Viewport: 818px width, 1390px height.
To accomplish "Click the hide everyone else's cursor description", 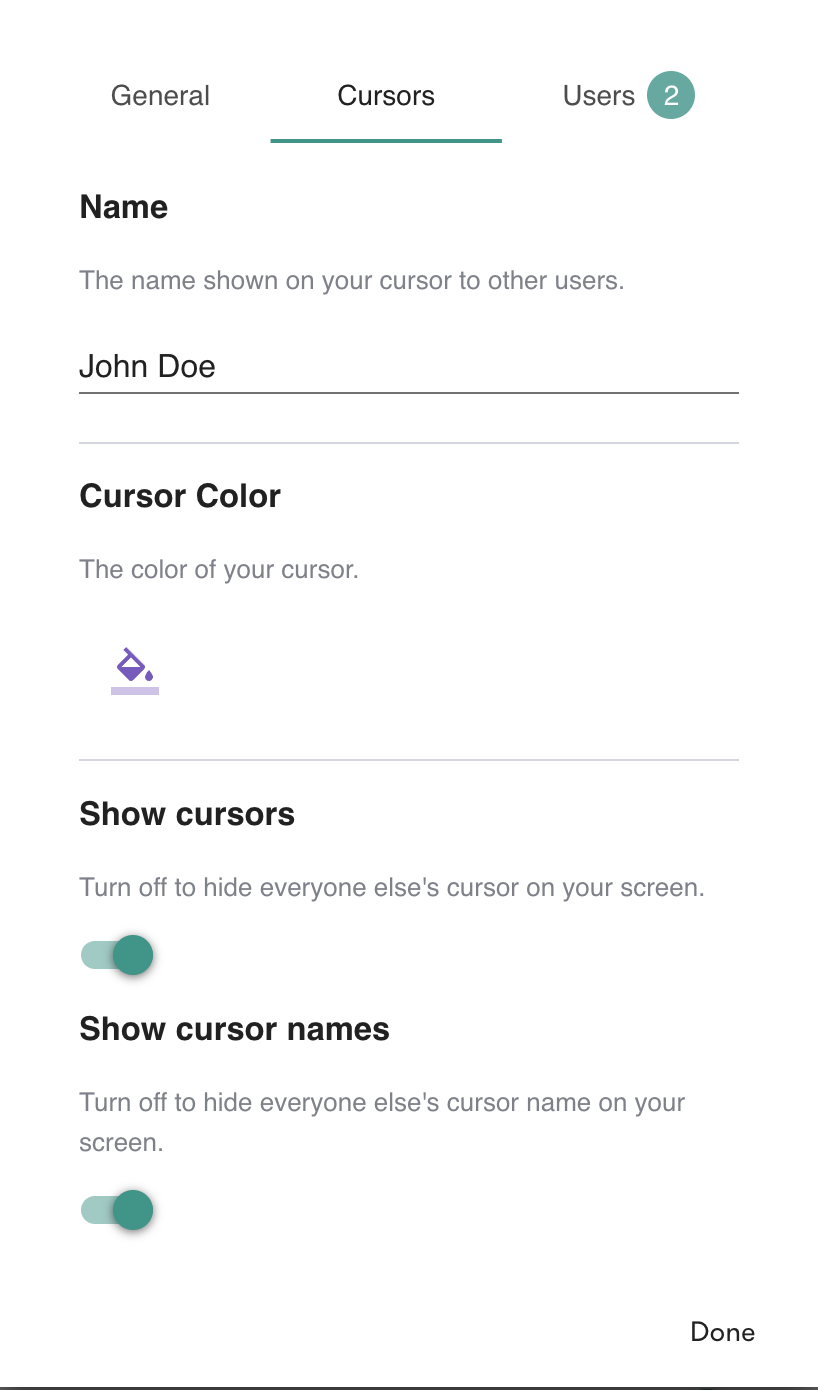I will click(x=392, y=888).
